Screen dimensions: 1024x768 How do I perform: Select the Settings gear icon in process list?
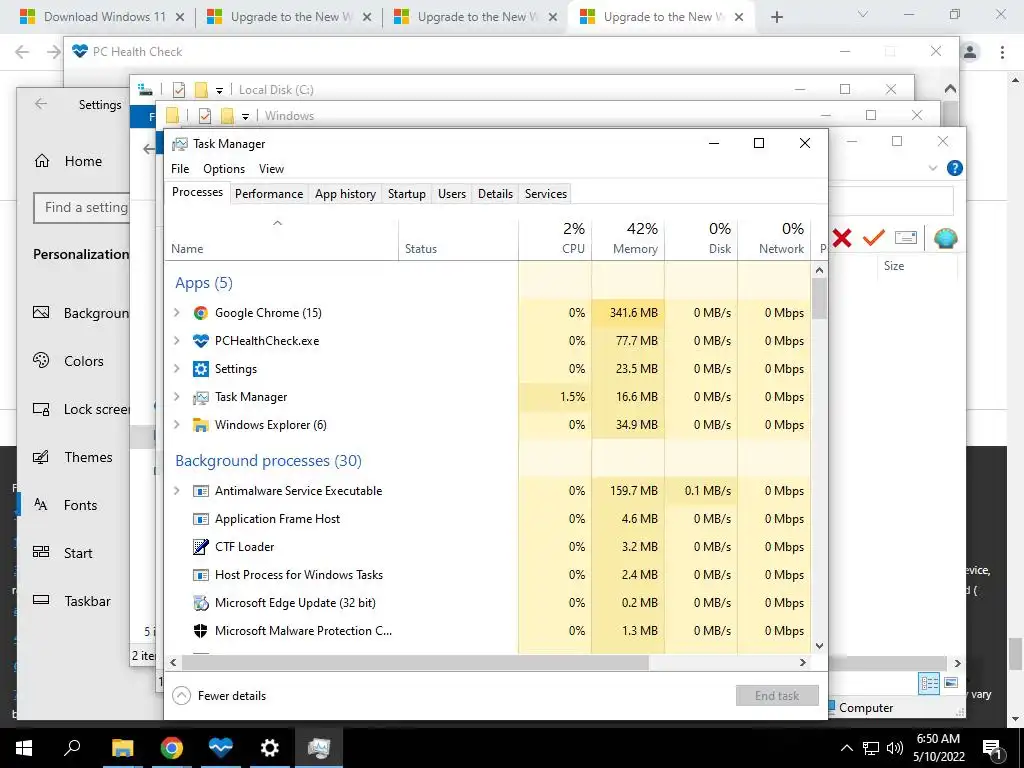pyautogui.click(x=200, y=369)
